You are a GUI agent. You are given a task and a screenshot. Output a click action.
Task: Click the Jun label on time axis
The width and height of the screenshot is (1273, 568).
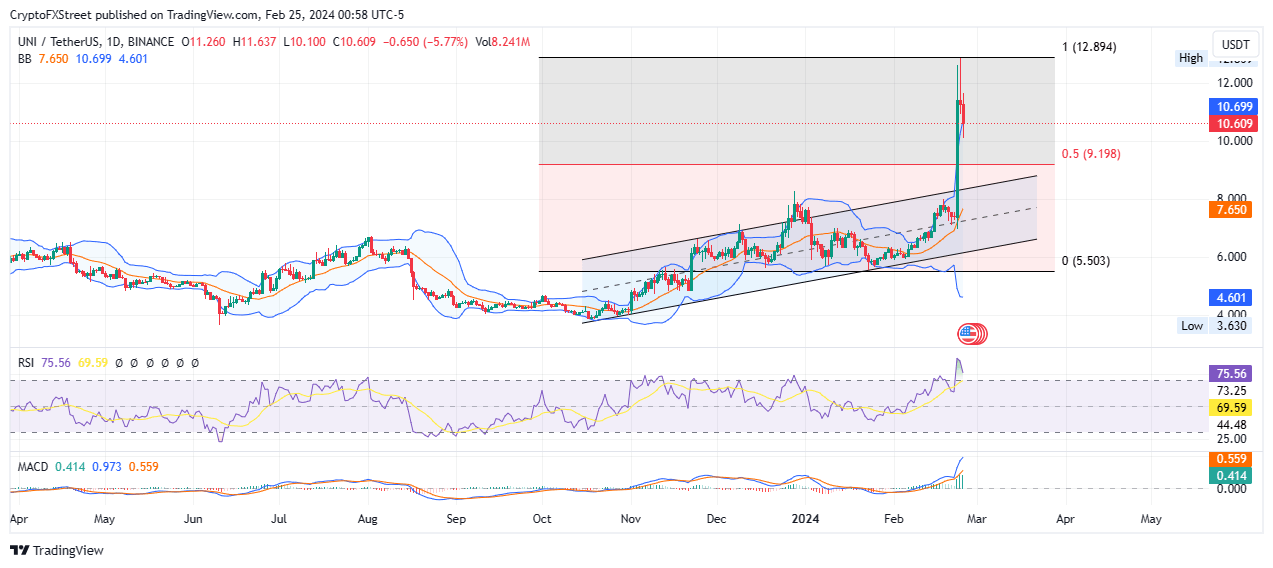194,520
